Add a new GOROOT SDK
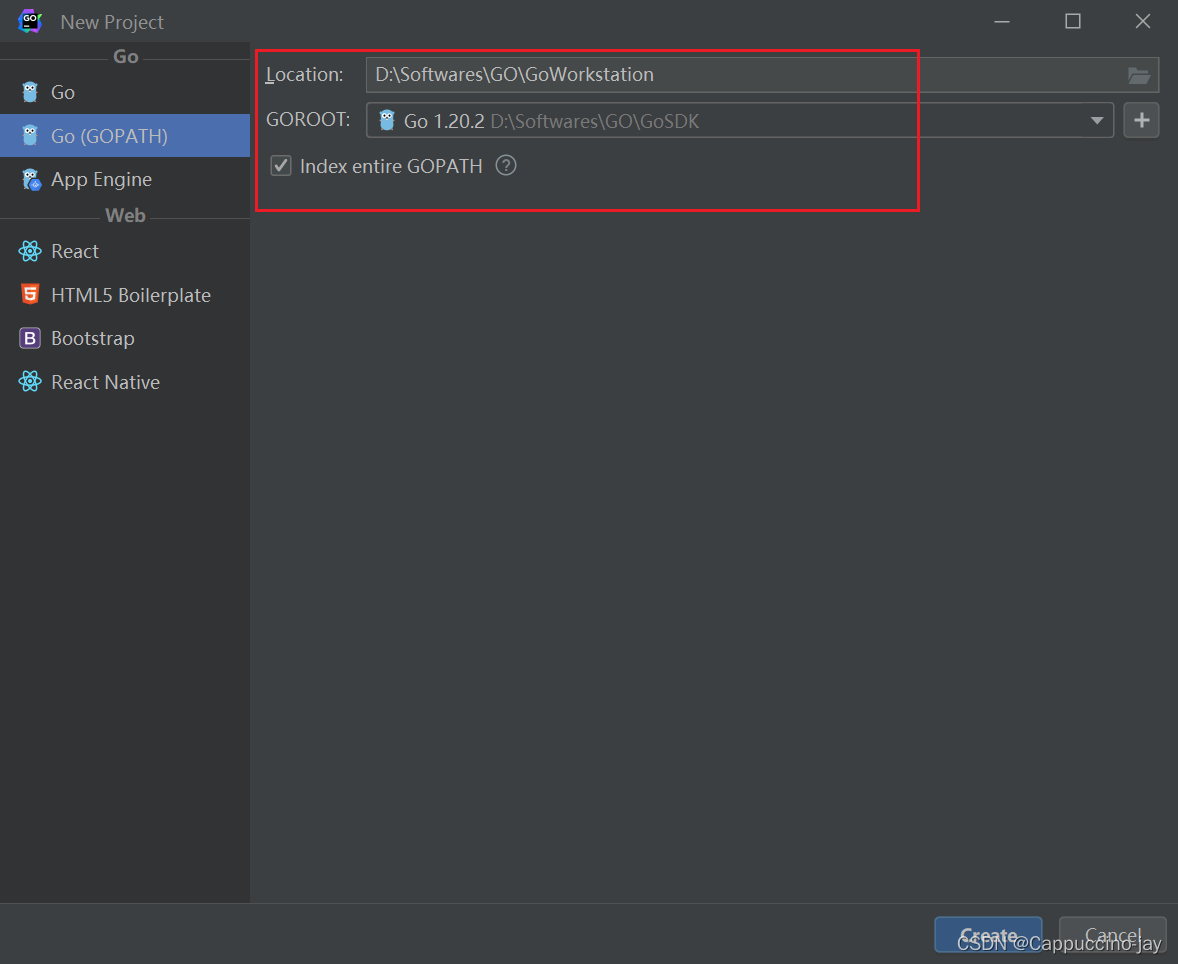This screenshot has height=964, width=1178. (x=1141, y=120)
